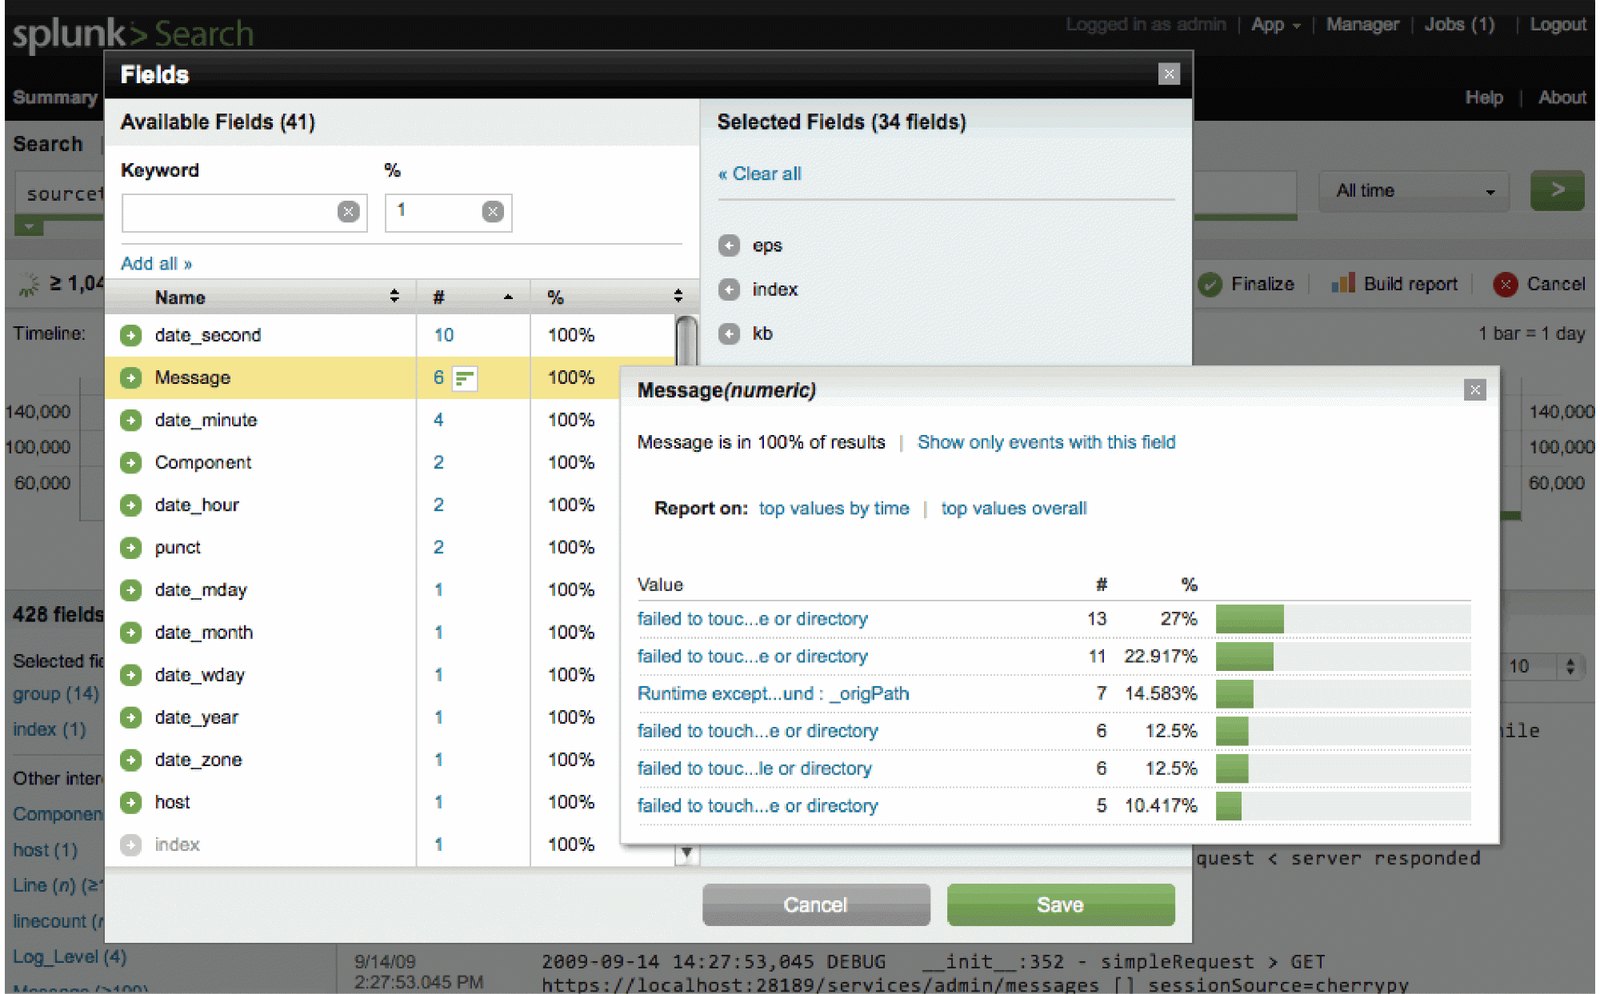
Task: Remove kb from the selected fields
Action: point(730,333)
